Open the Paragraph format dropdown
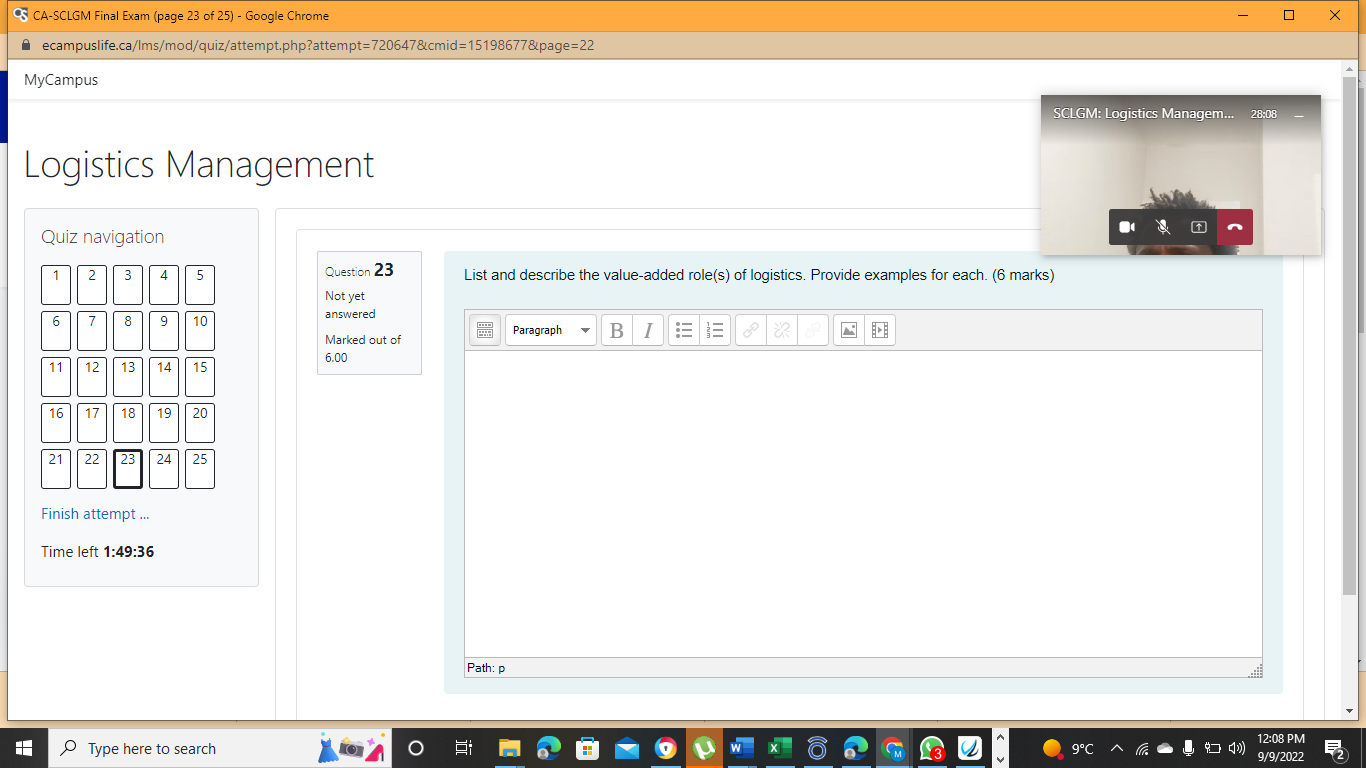Screen dimensions: 1366x768 (x=551, y=330)
